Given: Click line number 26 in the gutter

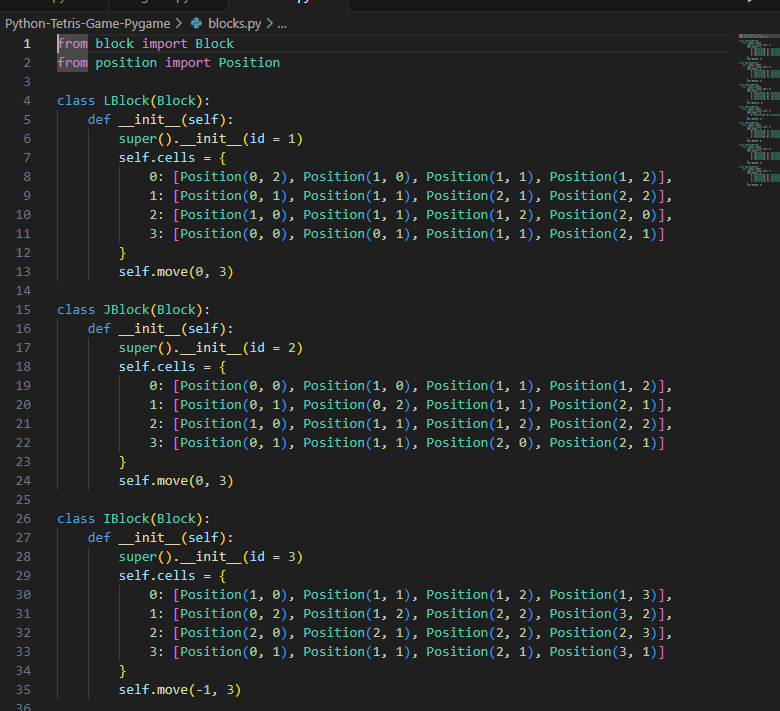Looking at the screenshot, I should point(24,519).
